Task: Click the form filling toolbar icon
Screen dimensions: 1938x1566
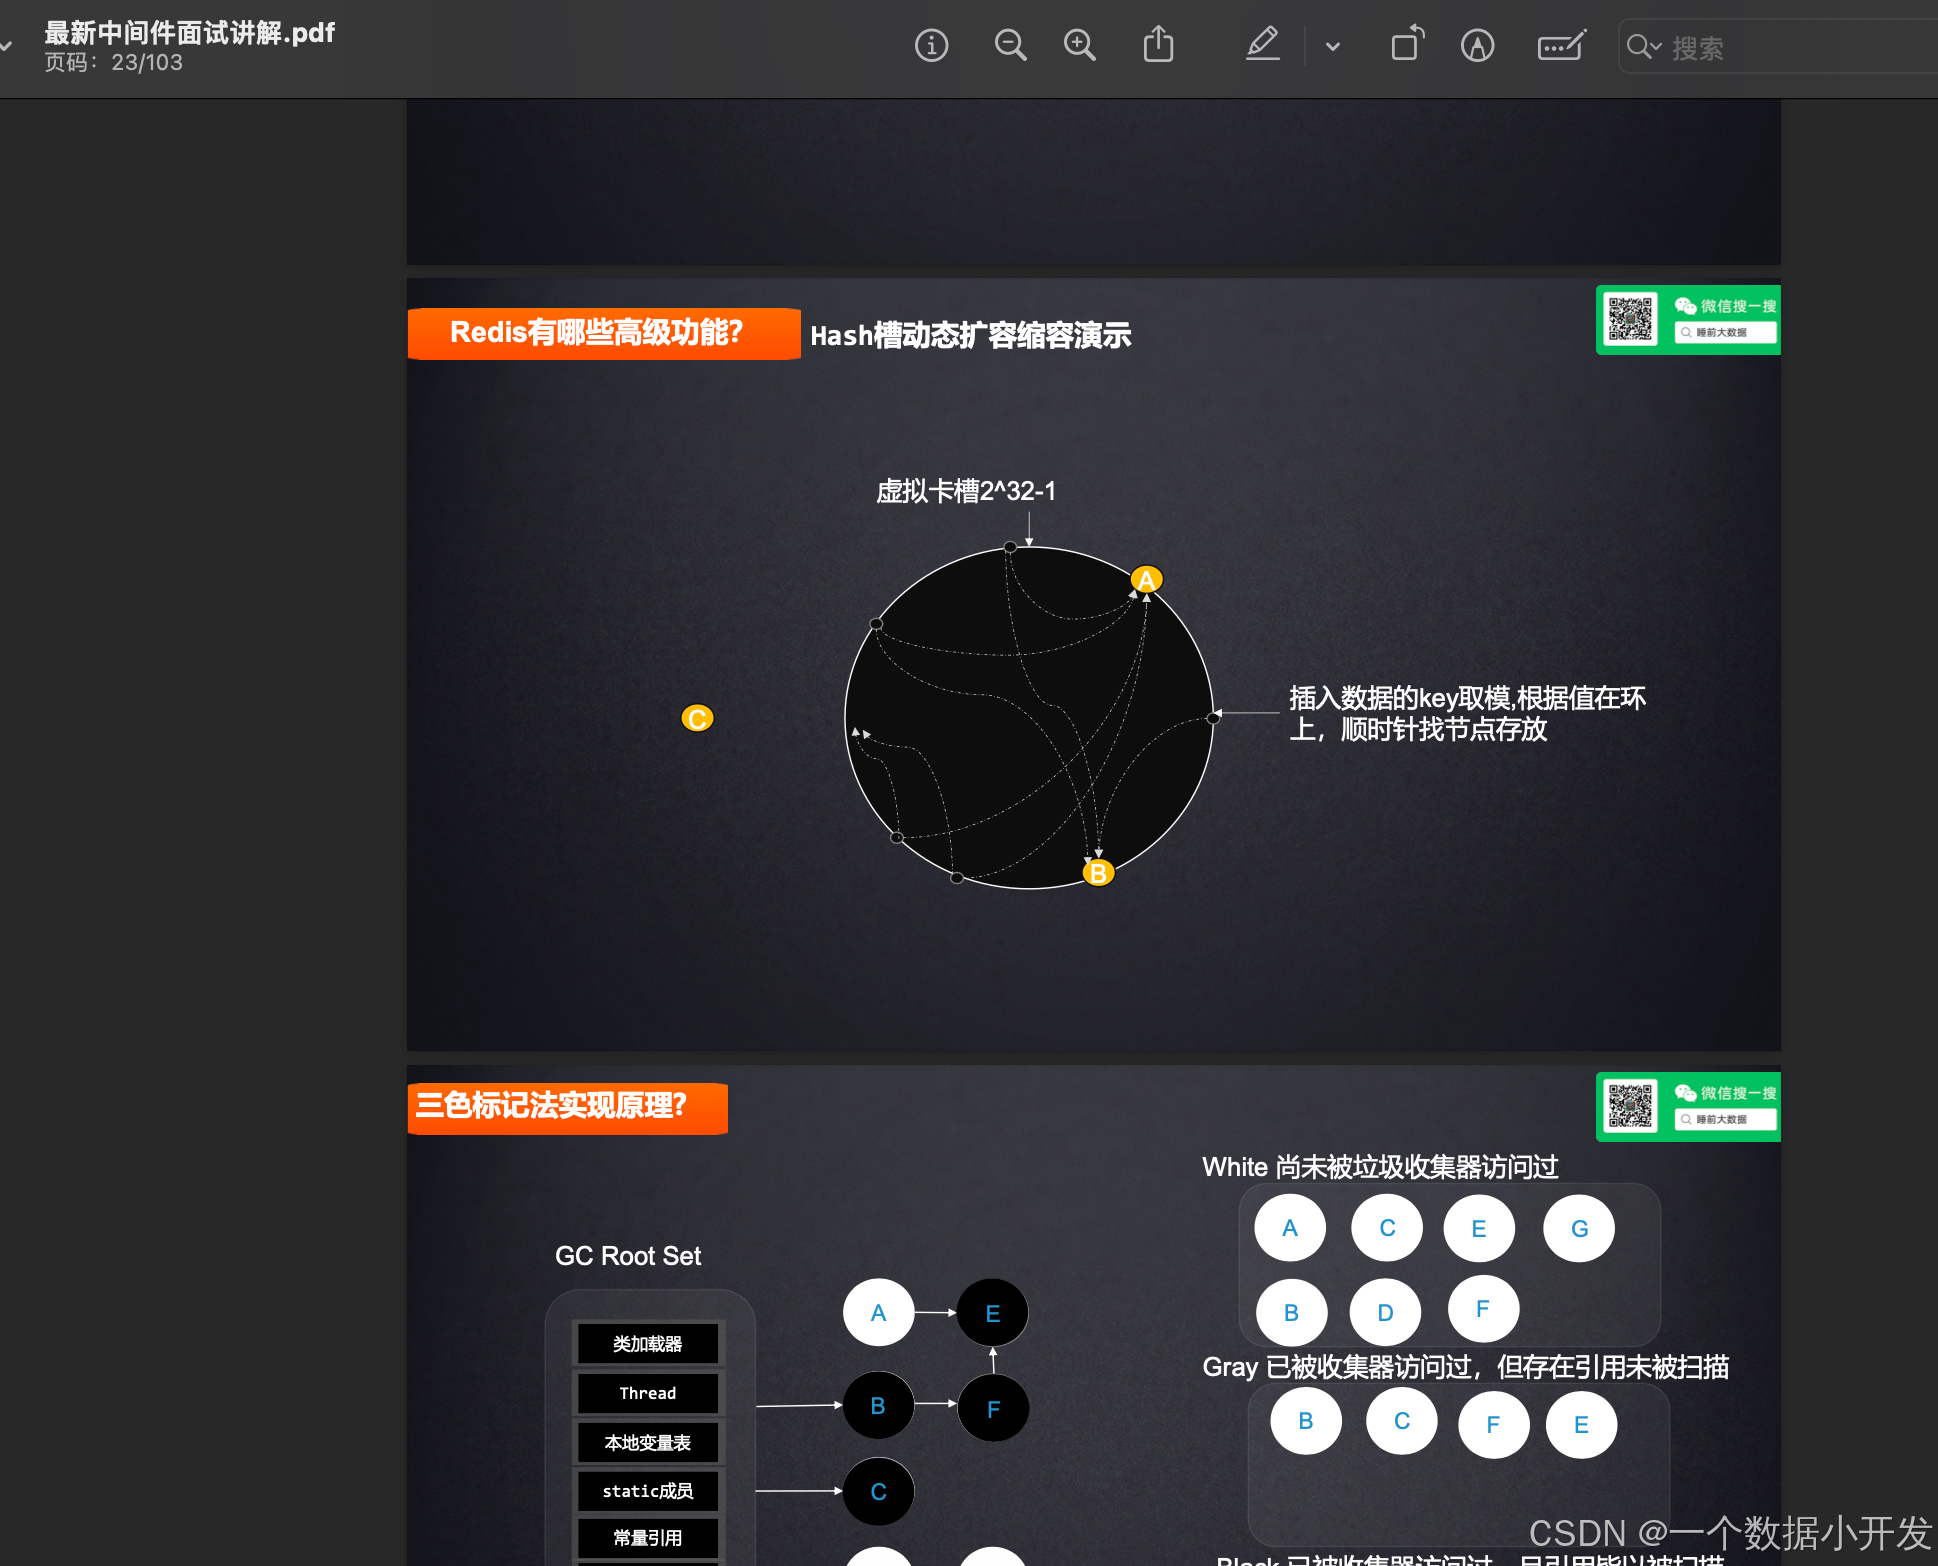Action: tap(1560, 46)
